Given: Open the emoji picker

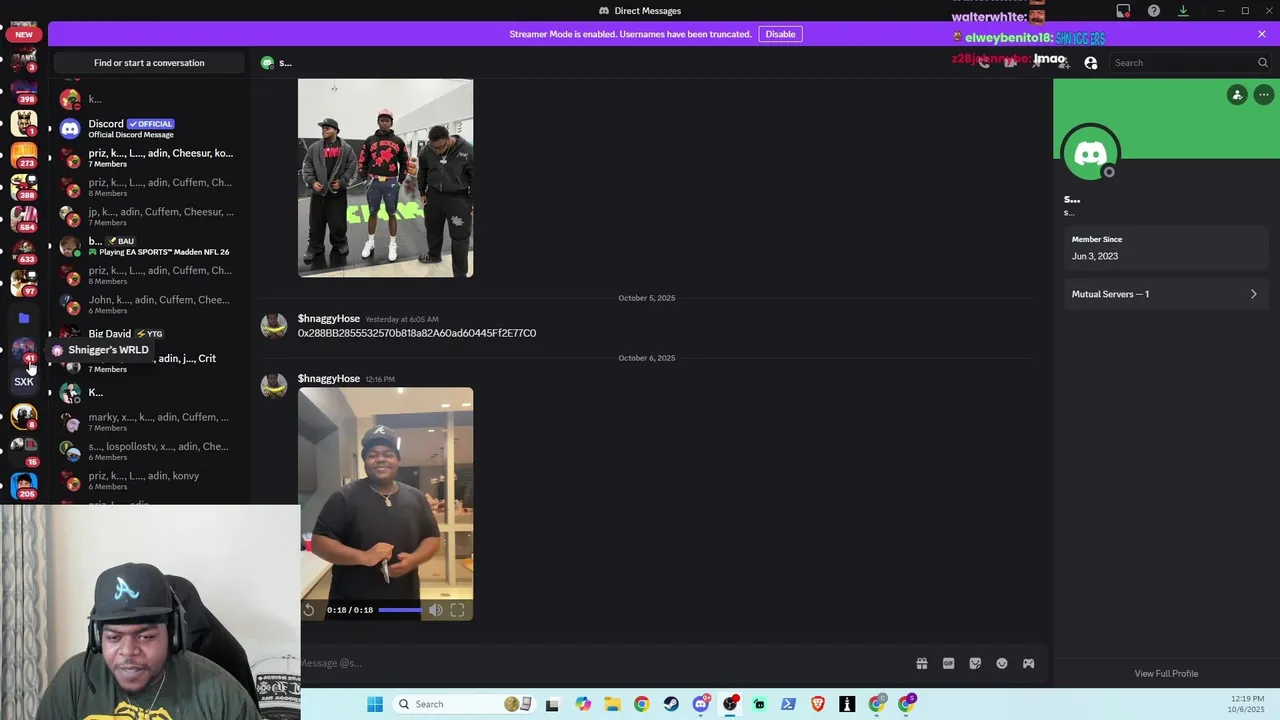Looking at the screenshot, I should point(1002,663).
